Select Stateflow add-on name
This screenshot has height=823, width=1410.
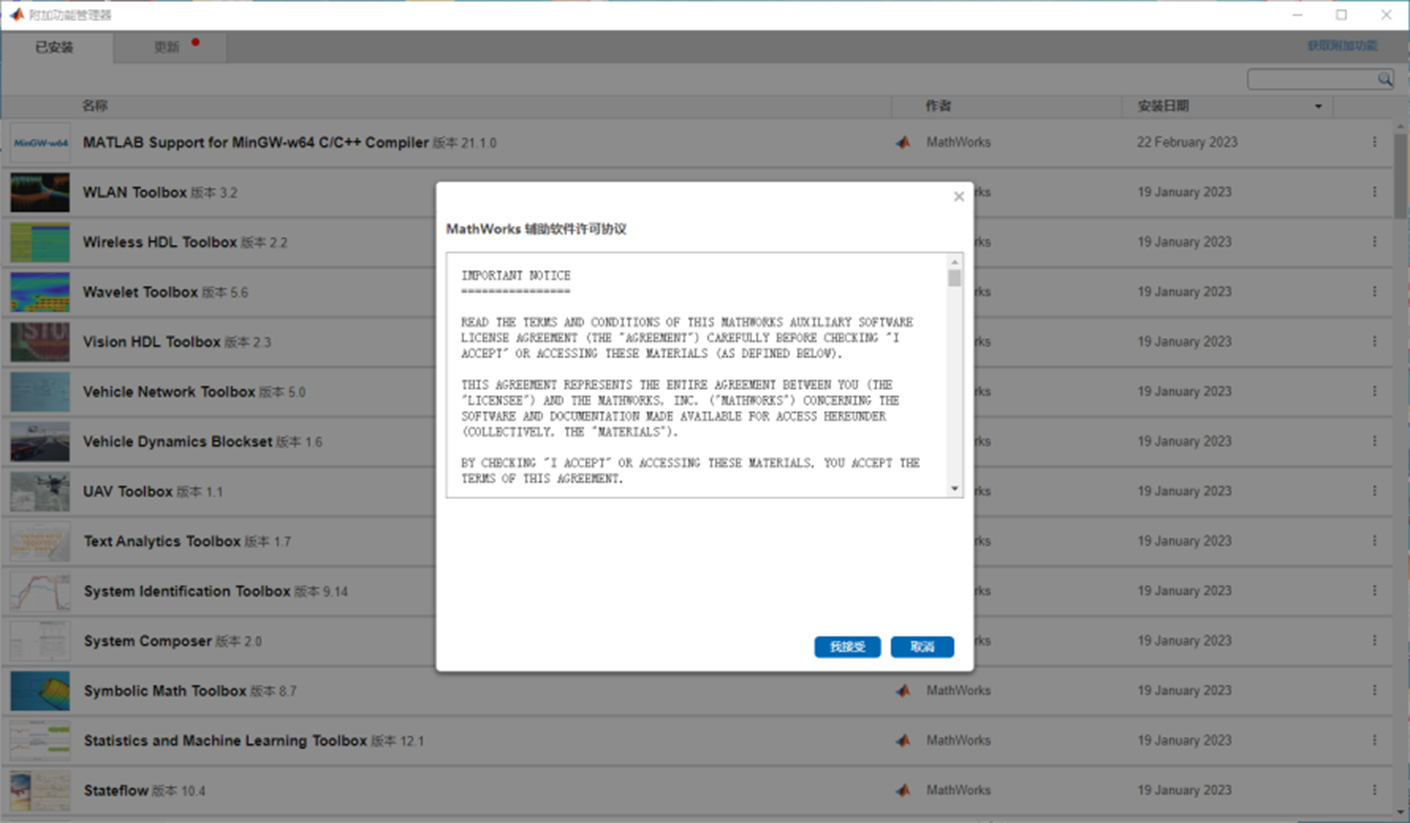click(116, 791)
